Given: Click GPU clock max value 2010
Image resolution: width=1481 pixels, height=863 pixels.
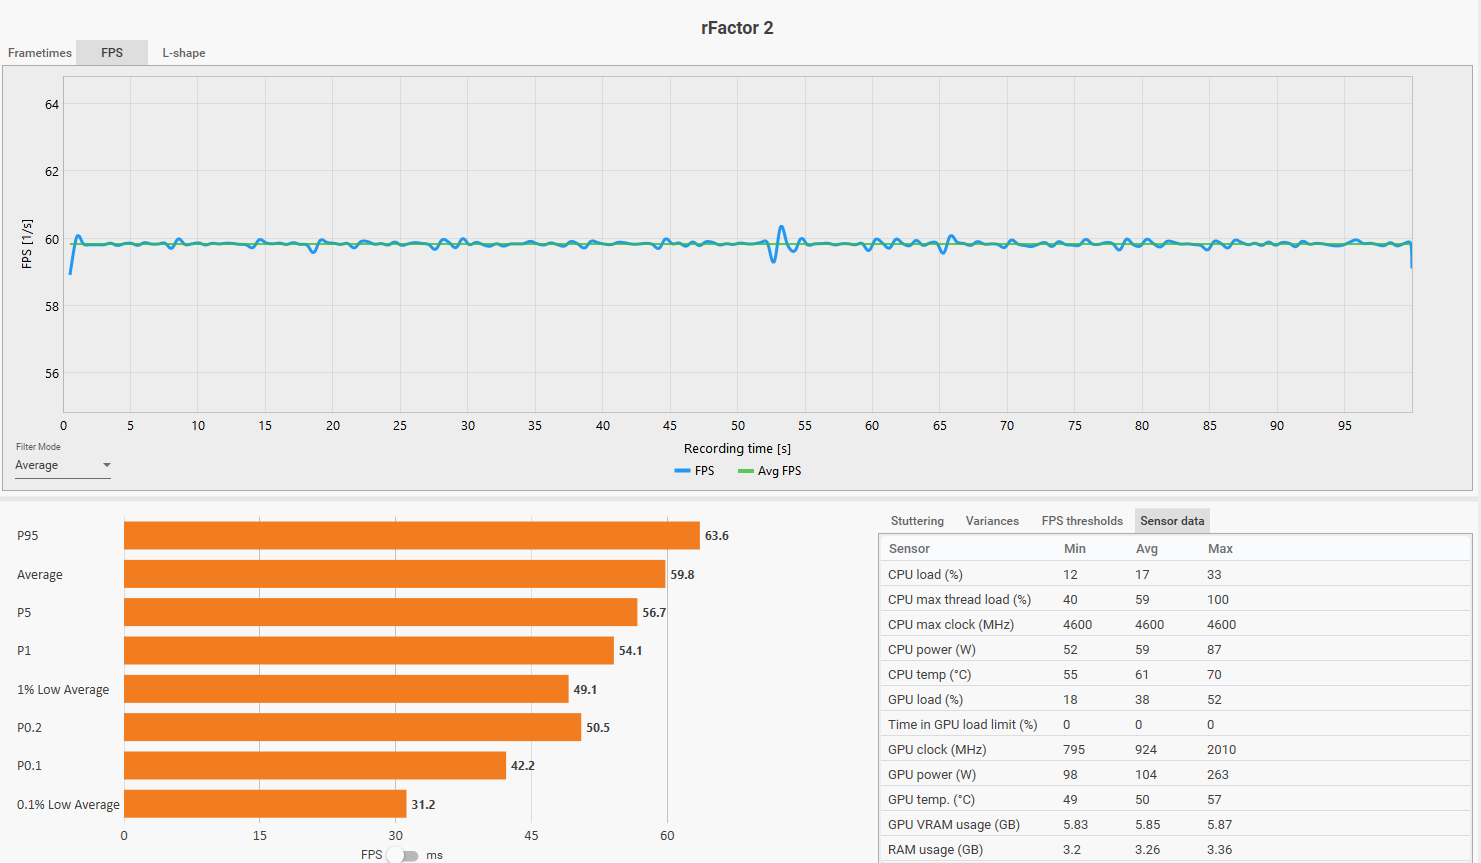Looking at the screenshot, I should [1221, 749].
